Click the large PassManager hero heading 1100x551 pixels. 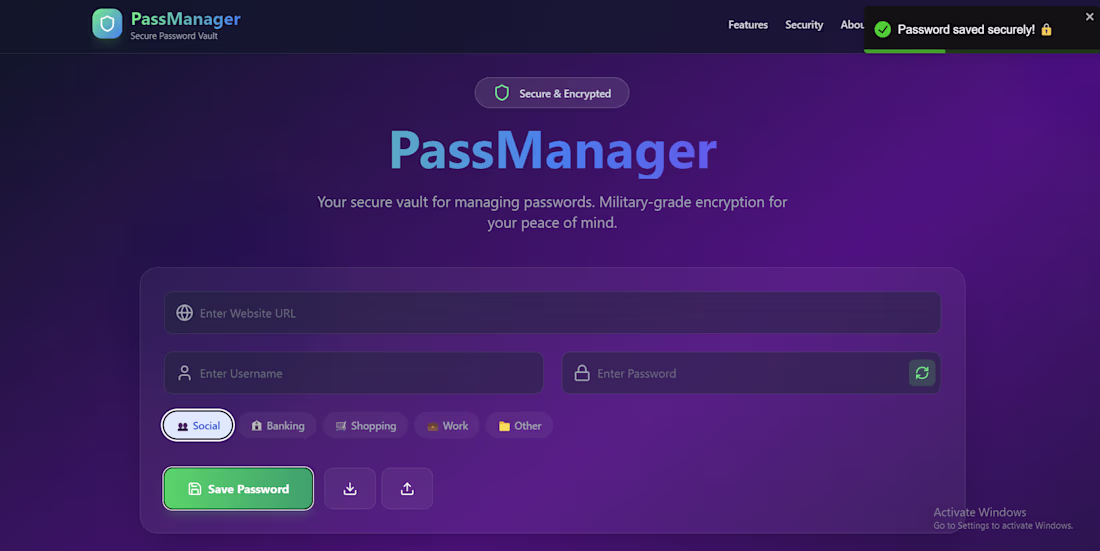pyautogui.click(x=553, y=150)
